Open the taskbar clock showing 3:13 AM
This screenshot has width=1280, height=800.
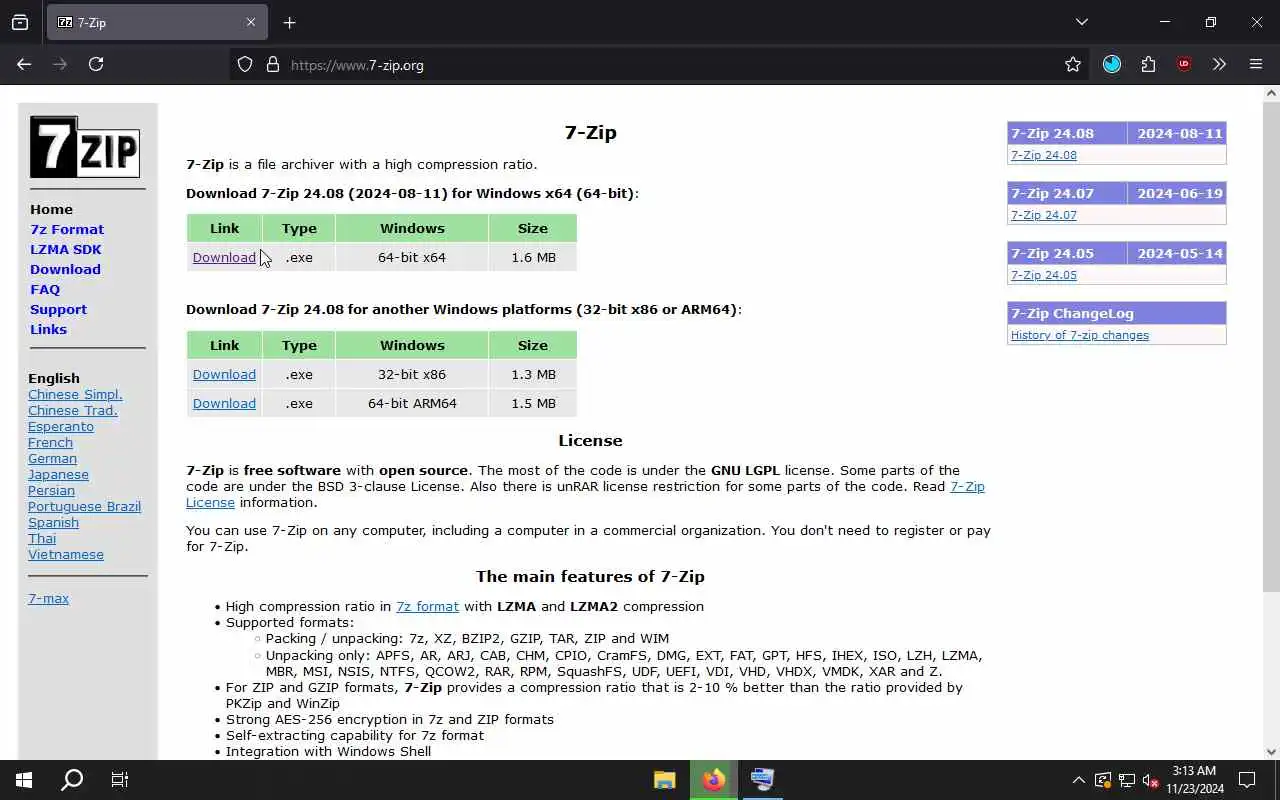coord(1194,780)
